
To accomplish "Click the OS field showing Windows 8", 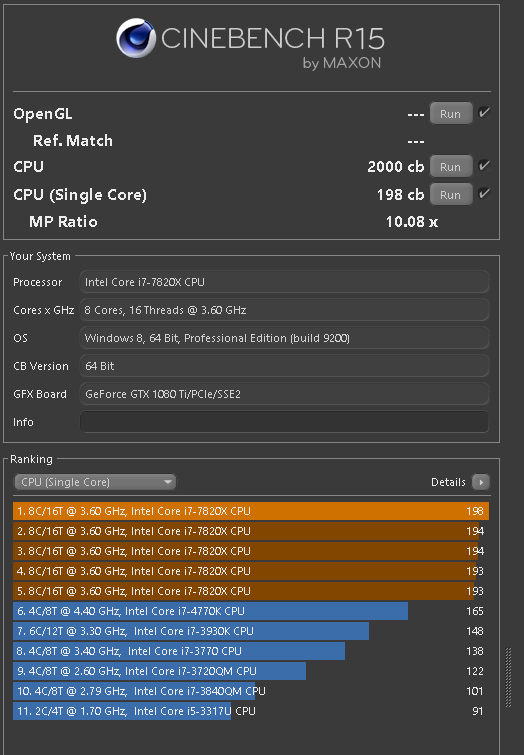I will pyautogui.click(x=284, y=338).
